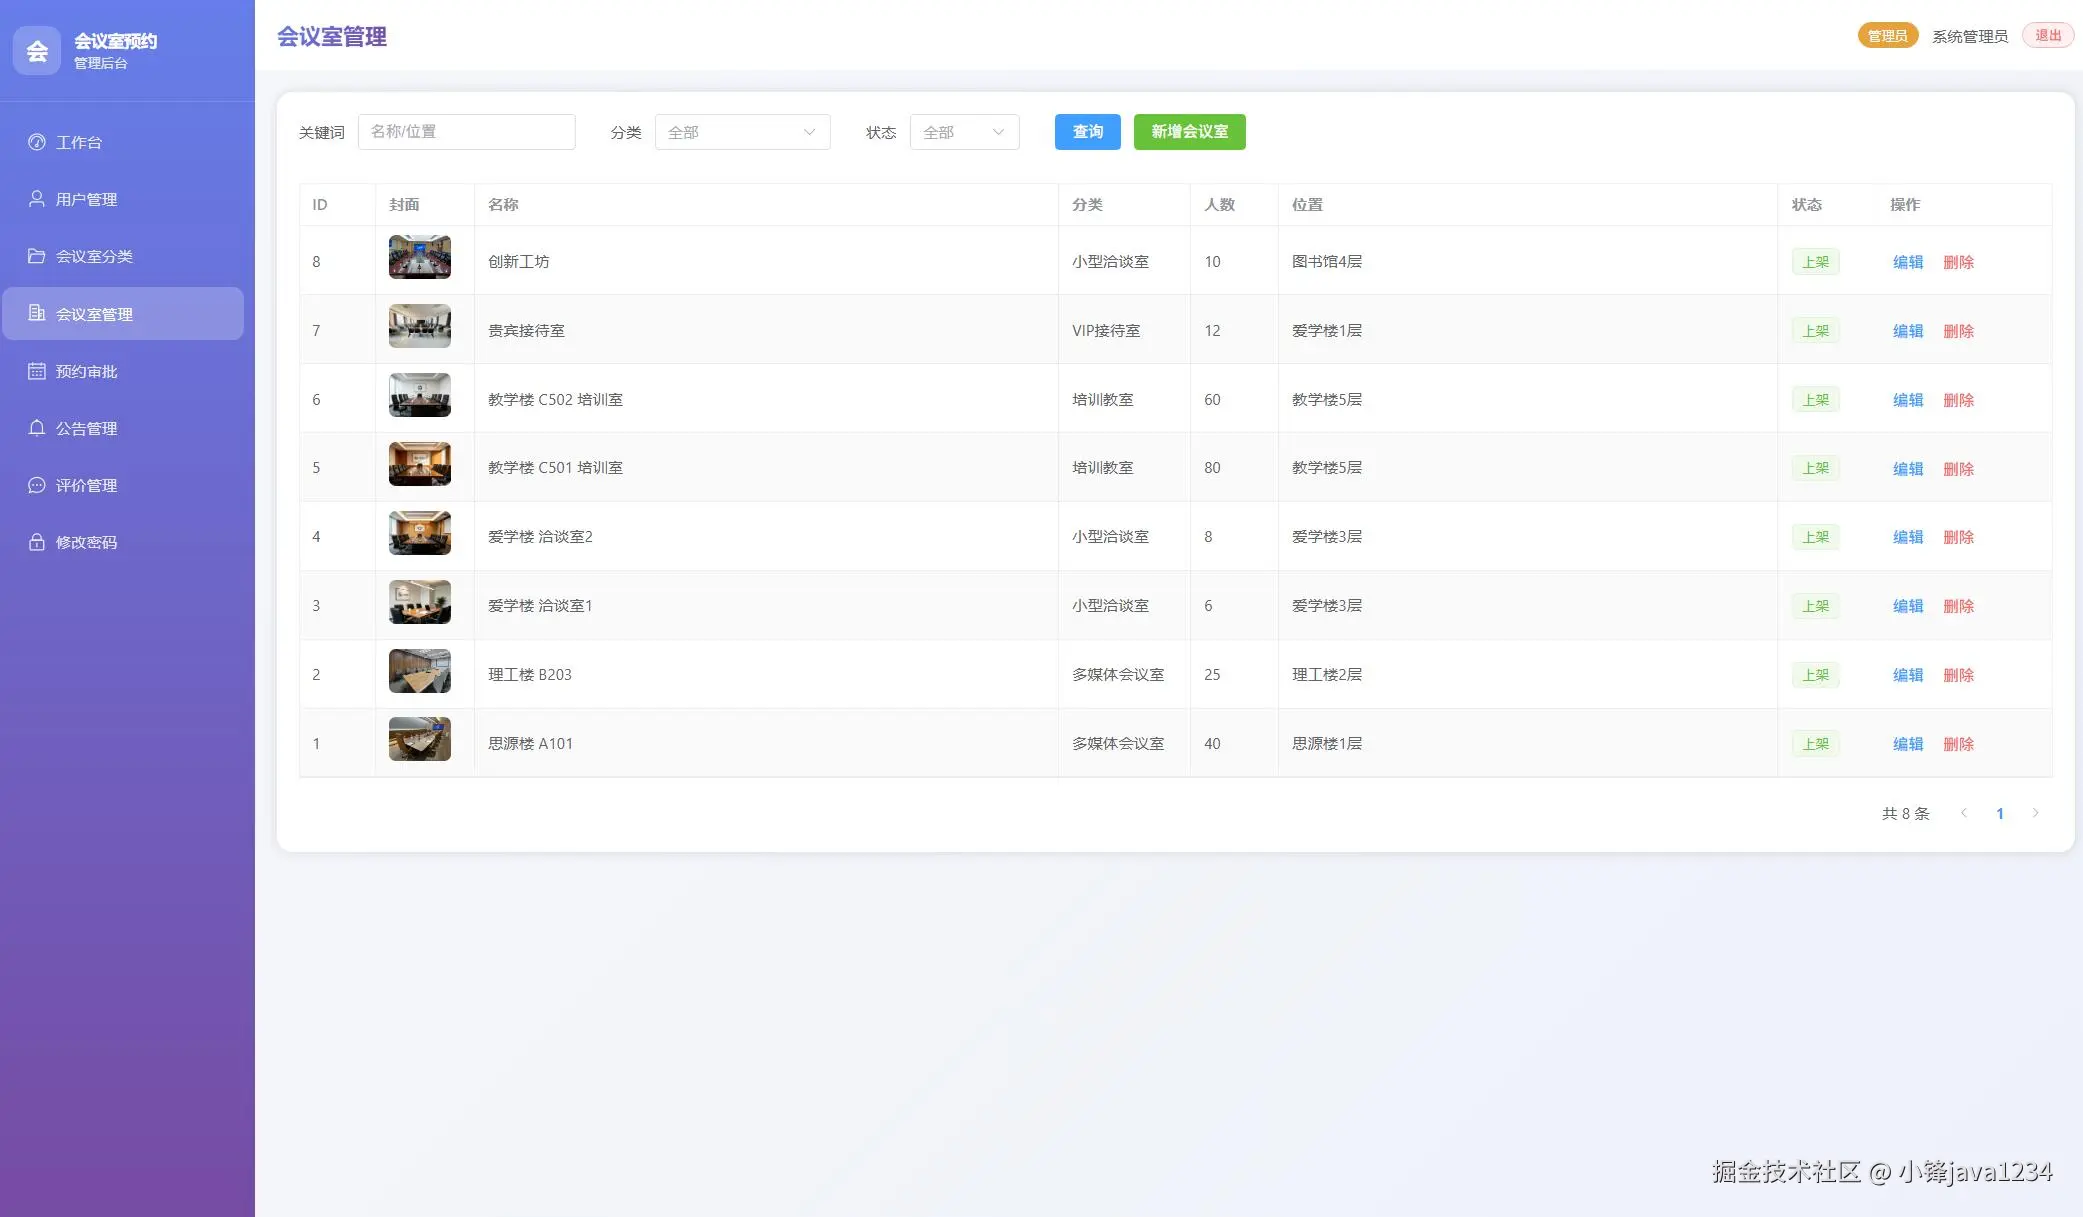Click the 预约审批 calendar icon
The height and width of the screenshot is (1217, 2083).
tap(37, 371)
